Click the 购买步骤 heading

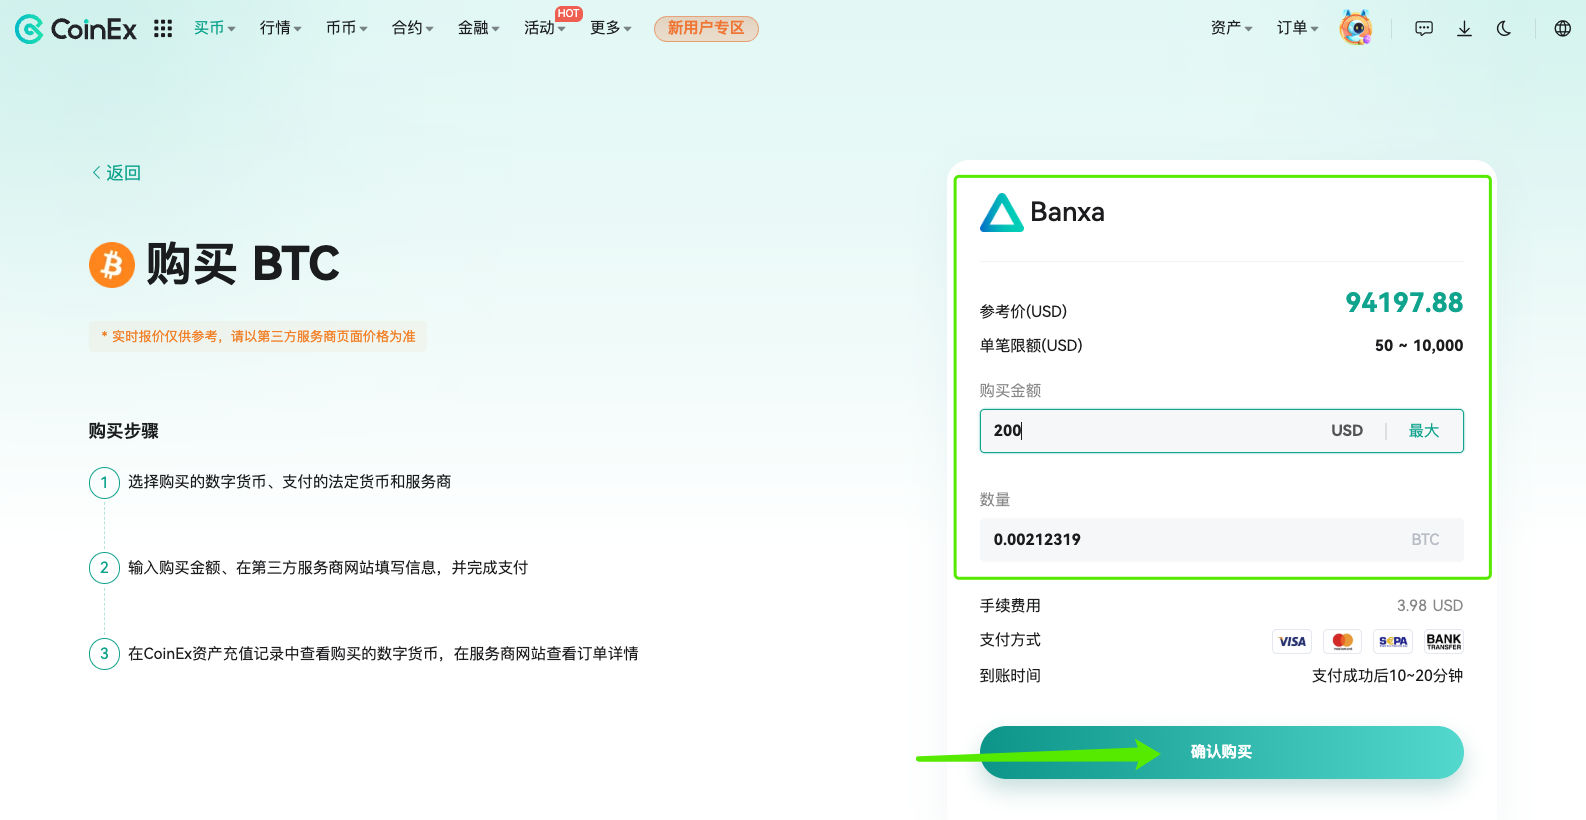[x=124, y=431]
